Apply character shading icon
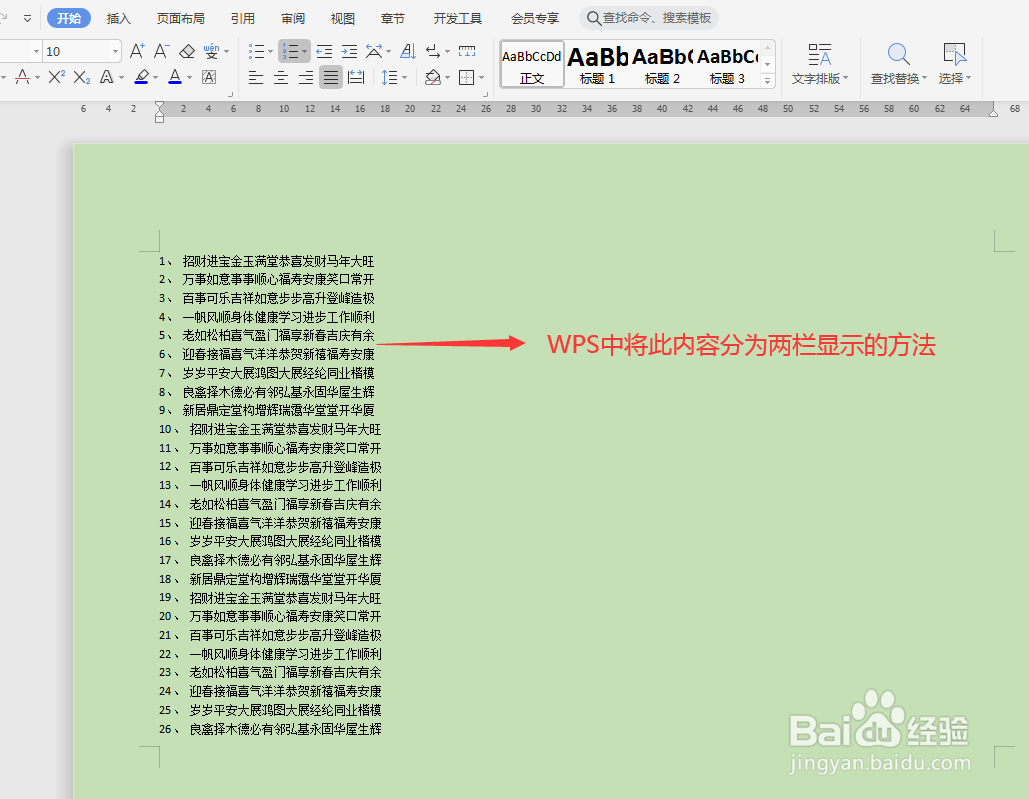 (x=209, y=77)
